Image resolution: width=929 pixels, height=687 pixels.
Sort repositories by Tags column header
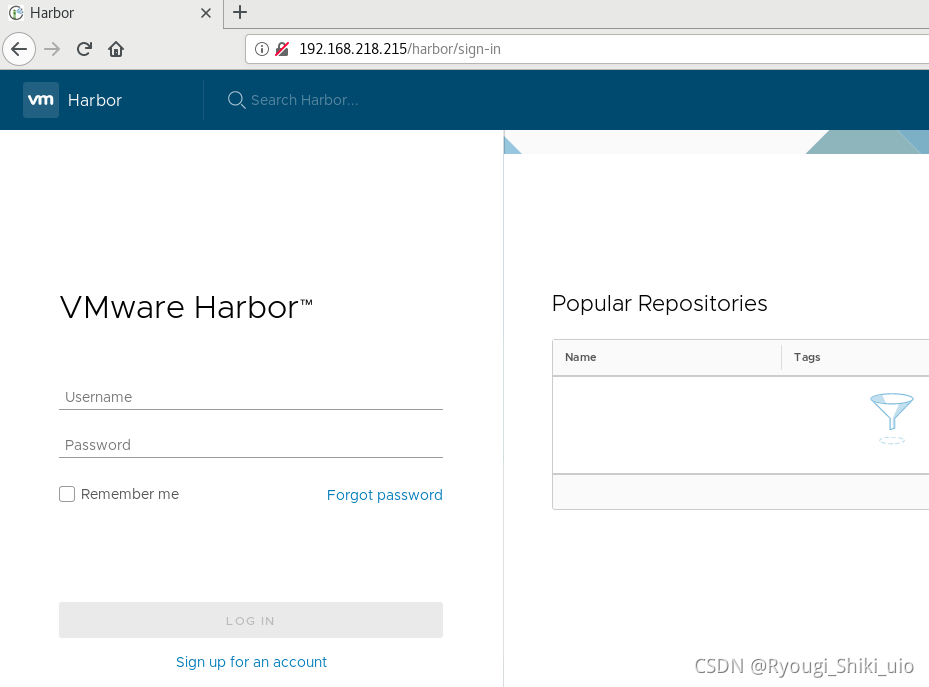[807, 357]
